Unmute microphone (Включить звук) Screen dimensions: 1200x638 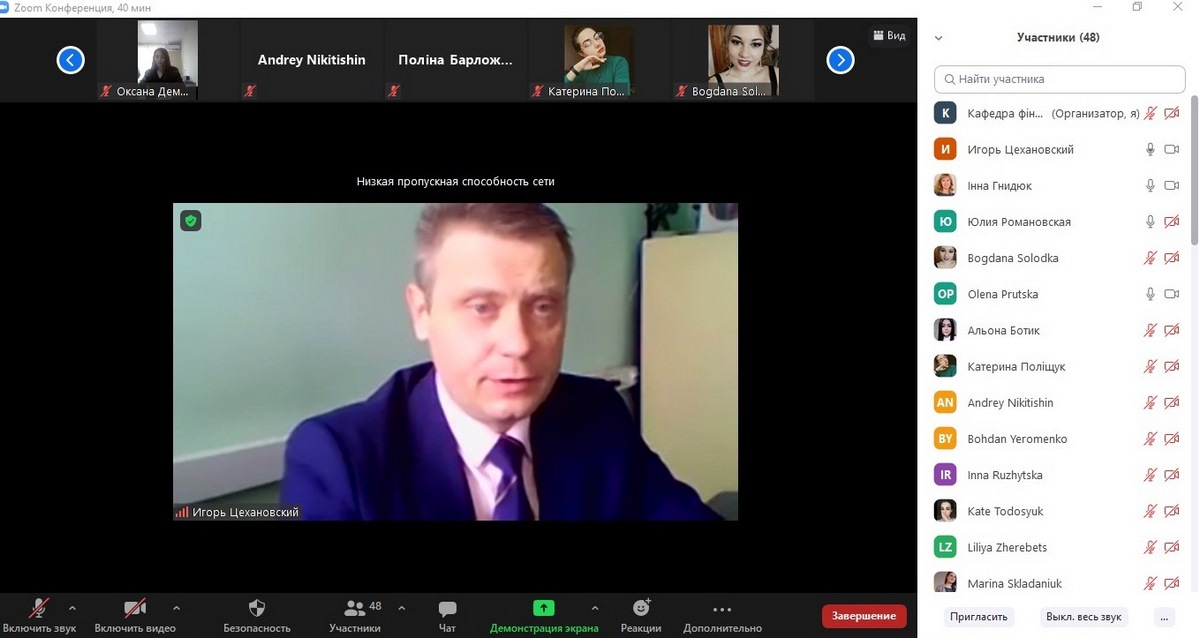40,608
